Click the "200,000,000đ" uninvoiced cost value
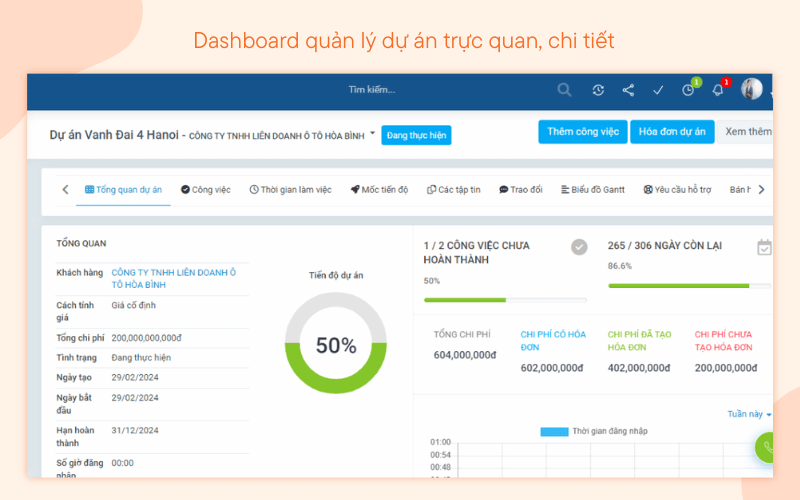Image resolution: width=800 pixels, height=500 pixels. 726,368
